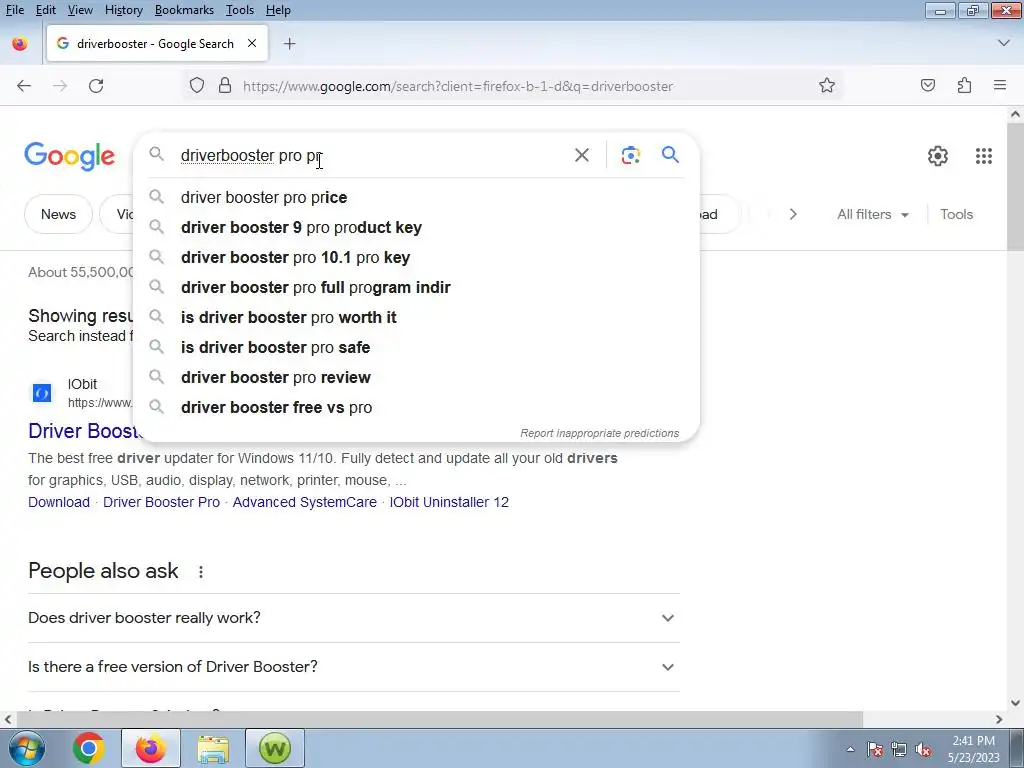Open the Advanced SystemCare sitelink

point(304,502)
